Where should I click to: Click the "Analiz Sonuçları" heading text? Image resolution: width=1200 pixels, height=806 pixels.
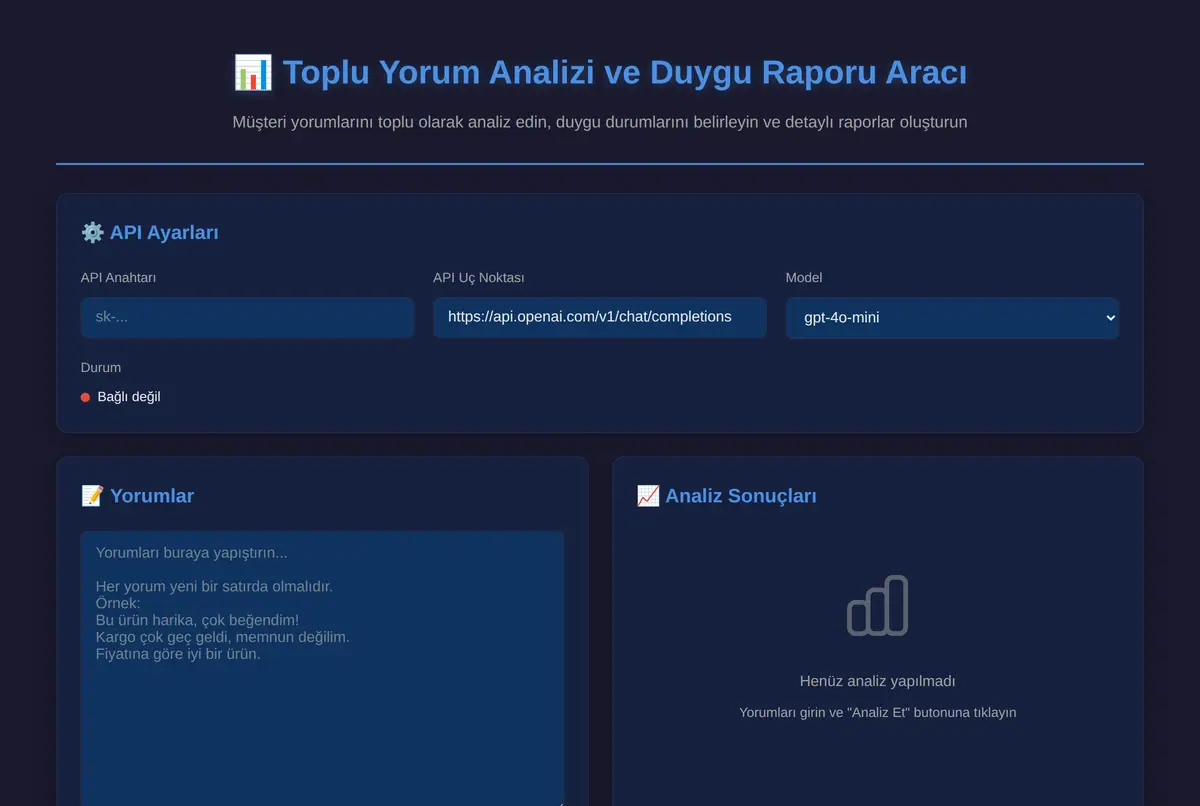pyautogui.click(x=741, y=496)
